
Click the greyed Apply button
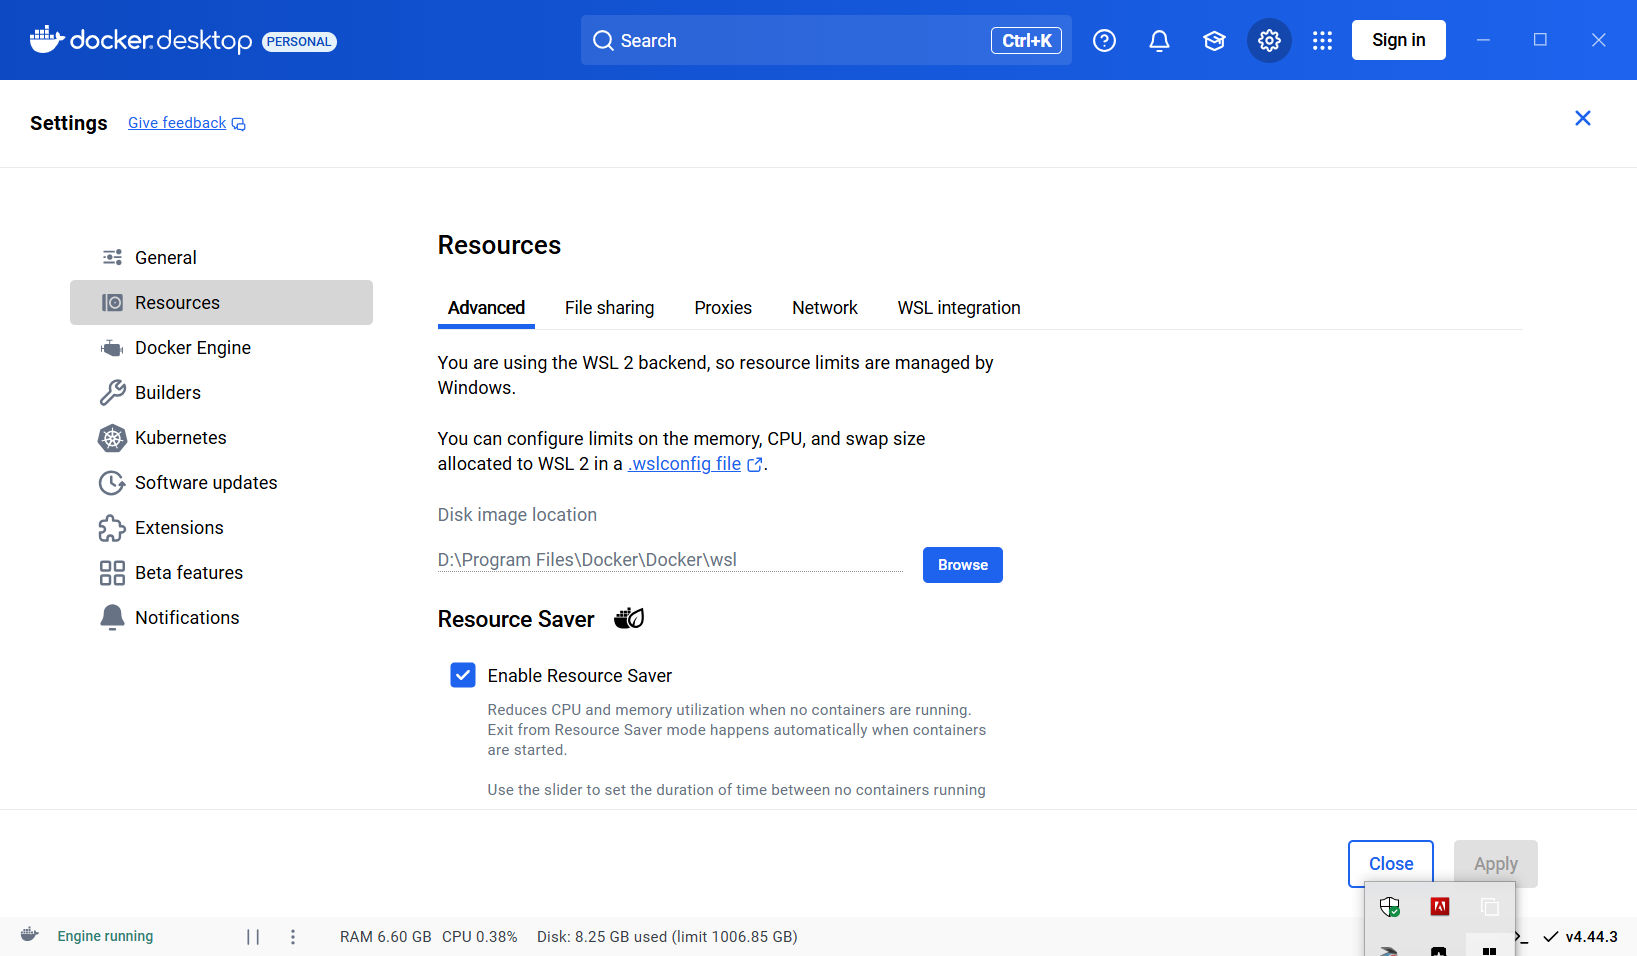tap(1496, 864)
